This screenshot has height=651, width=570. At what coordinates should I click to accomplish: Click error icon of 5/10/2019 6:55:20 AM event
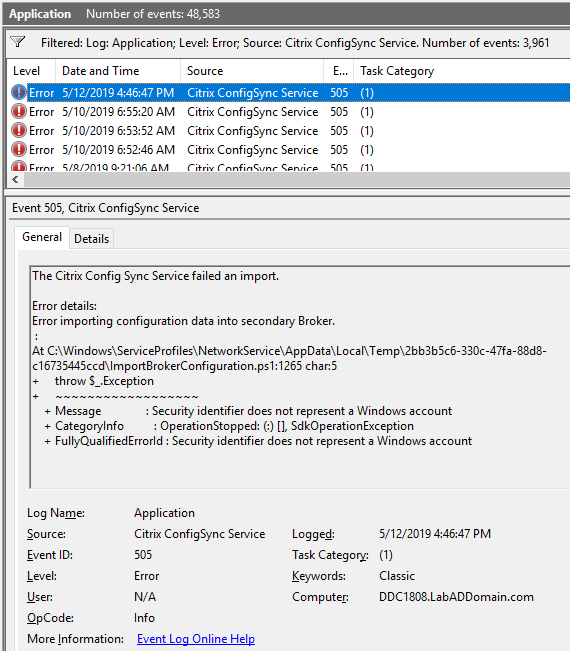tap(19, 111)
